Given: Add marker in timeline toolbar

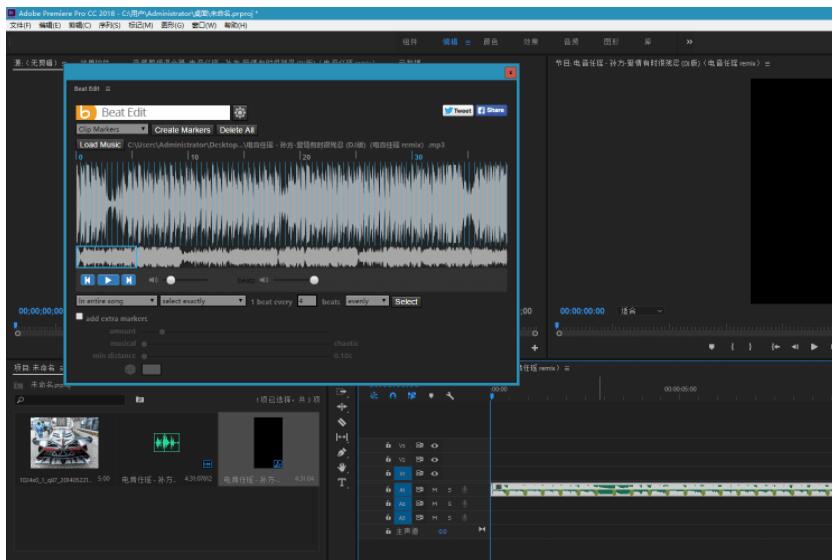Looking at the screenshot, I should click(431, 395).
